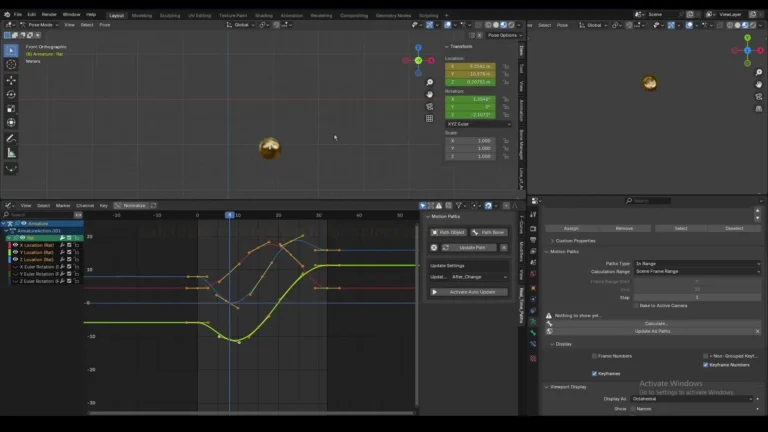768x432 pixels.
Task: Open graph editor Channel menu
Action: coord(85,206)
